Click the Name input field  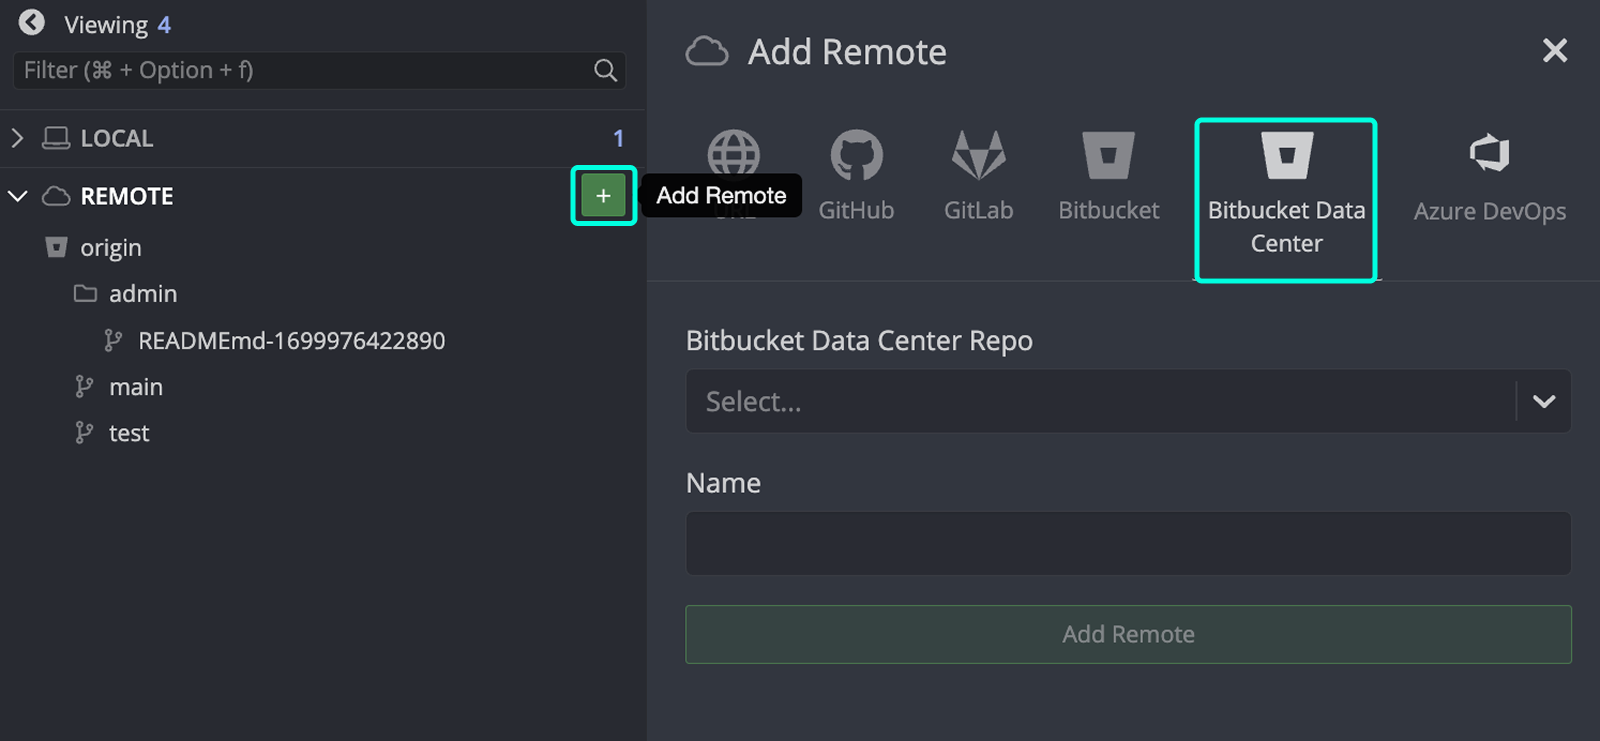pos(1127,544)
